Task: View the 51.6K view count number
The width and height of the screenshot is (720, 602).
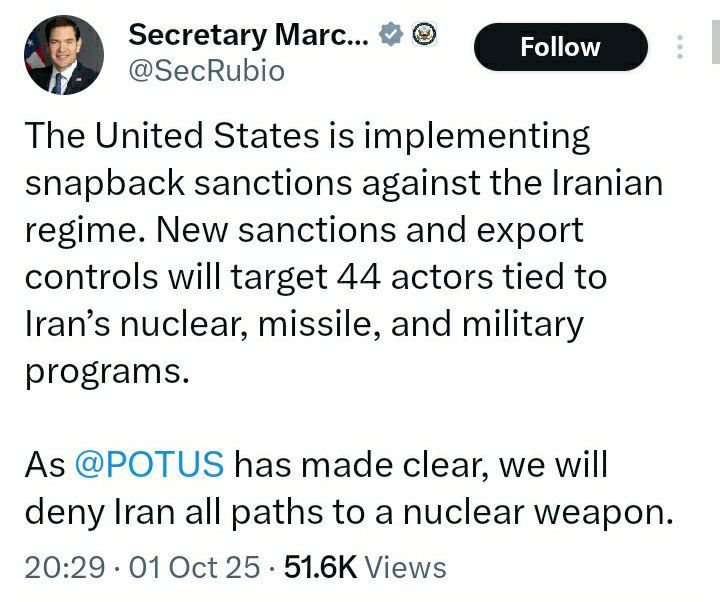Action: coord(321,567)
